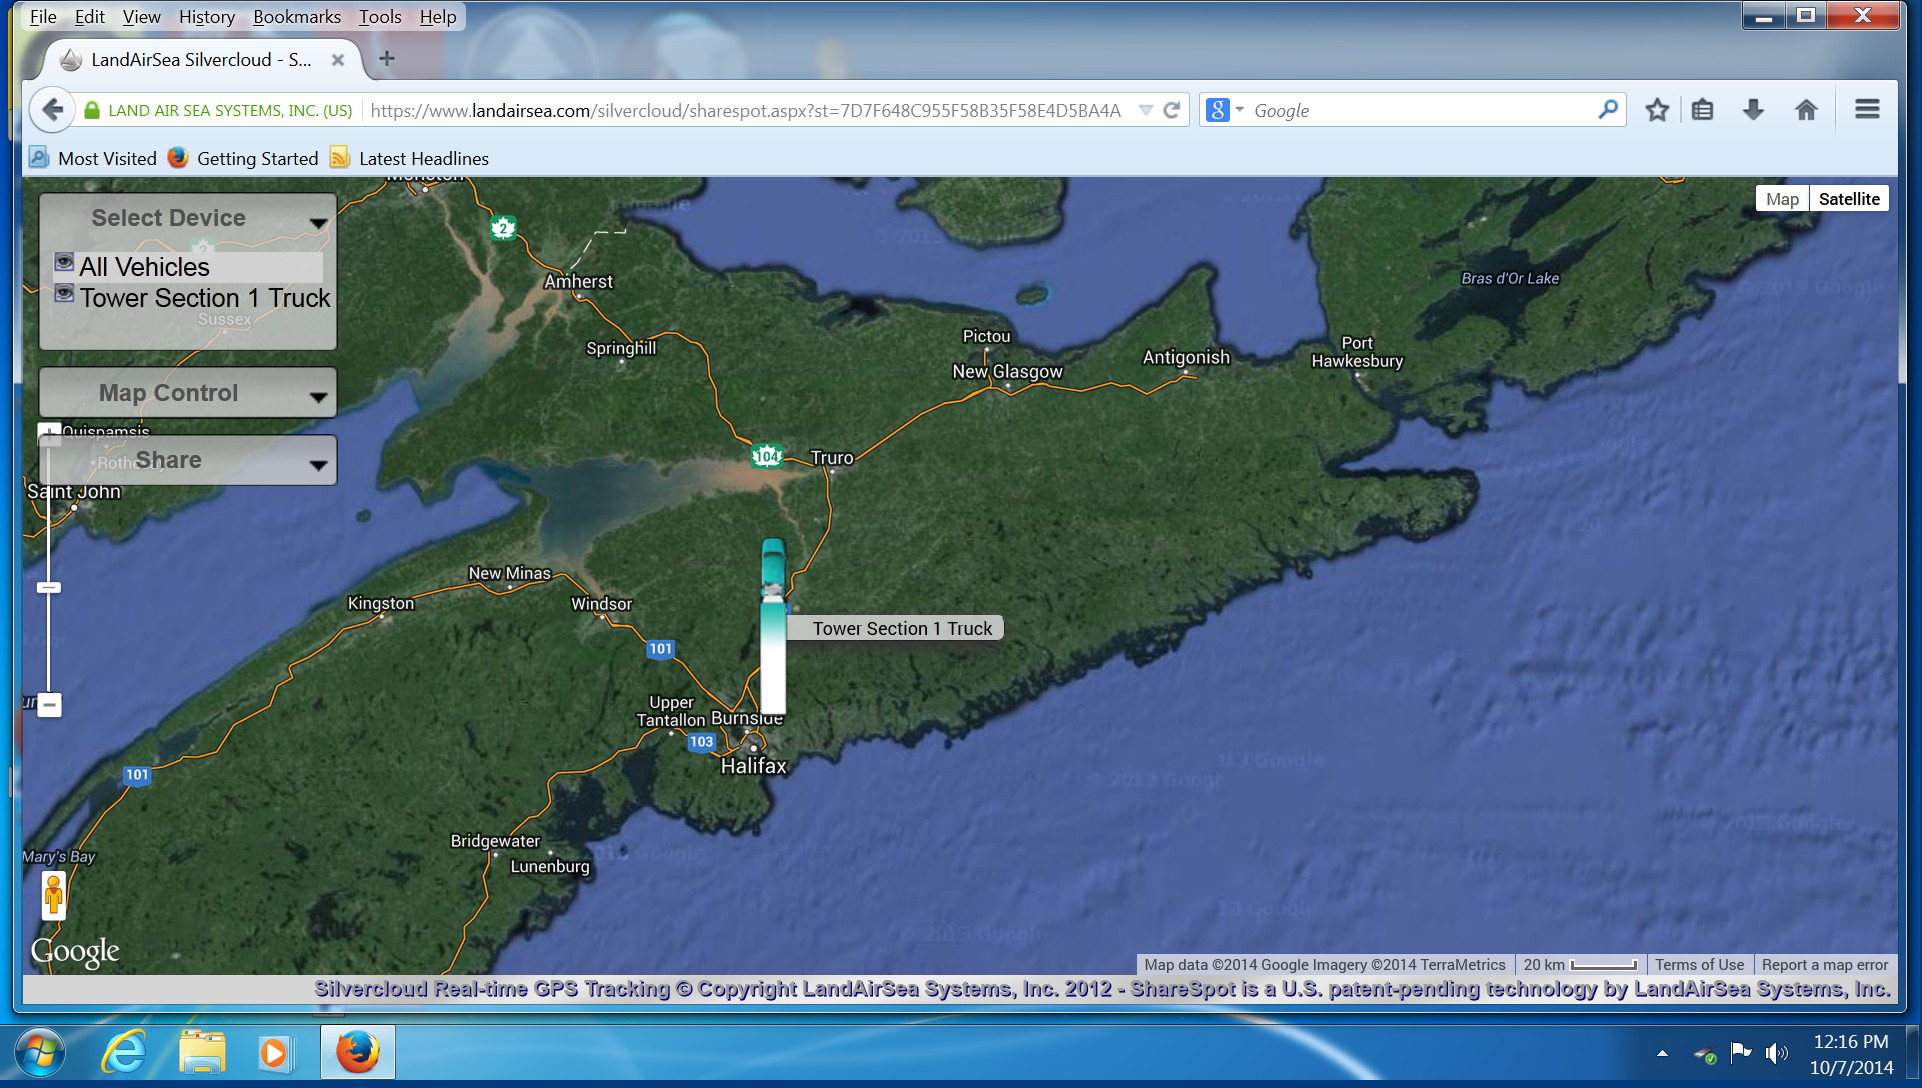Select Tower Section 1 Truck device entry

click(205, 298)
